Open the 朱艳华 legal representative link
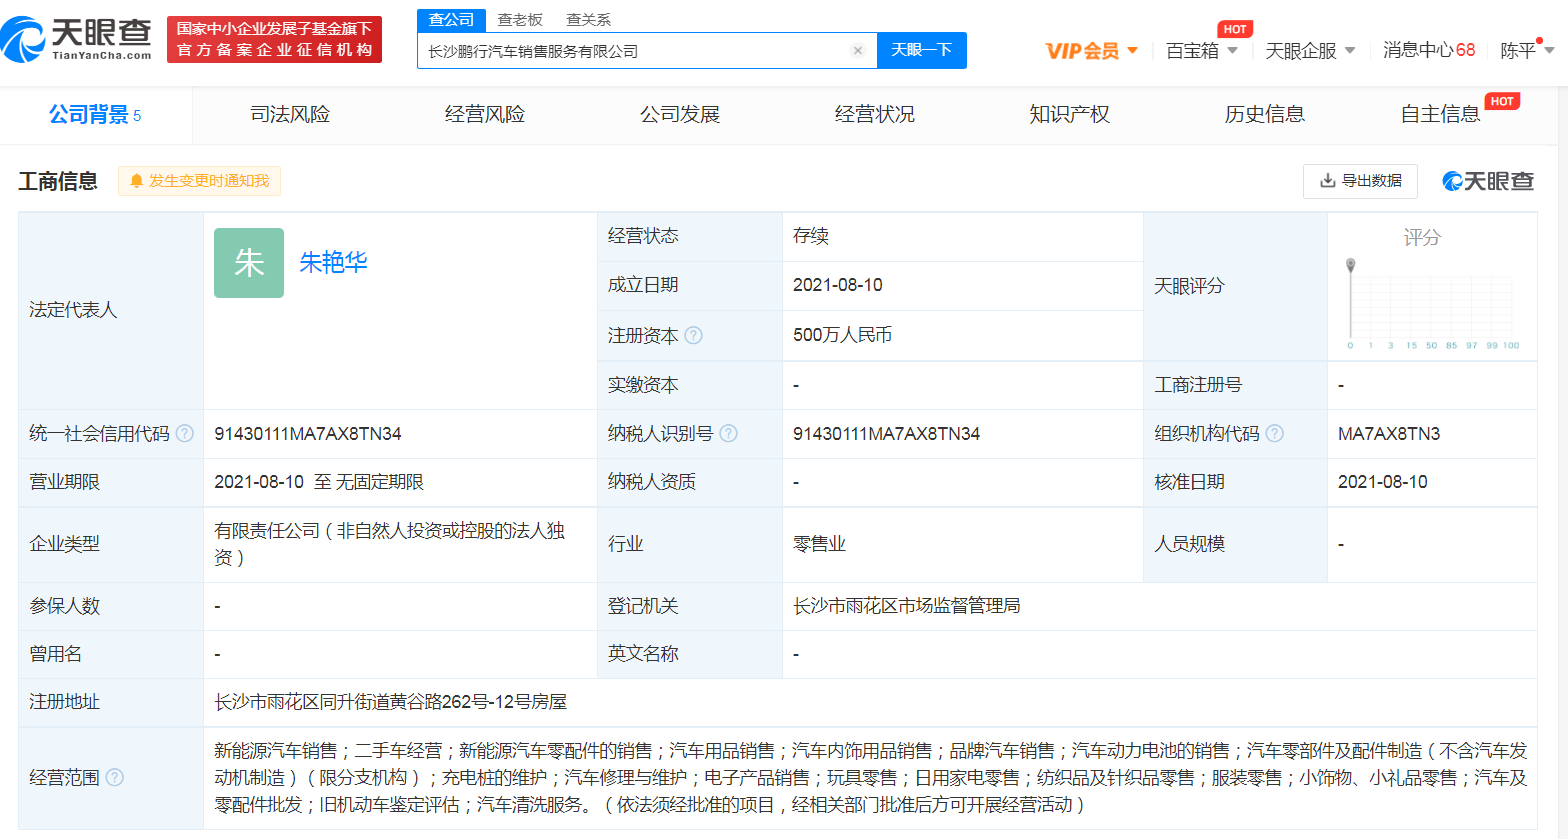 [x=334, y=263]
